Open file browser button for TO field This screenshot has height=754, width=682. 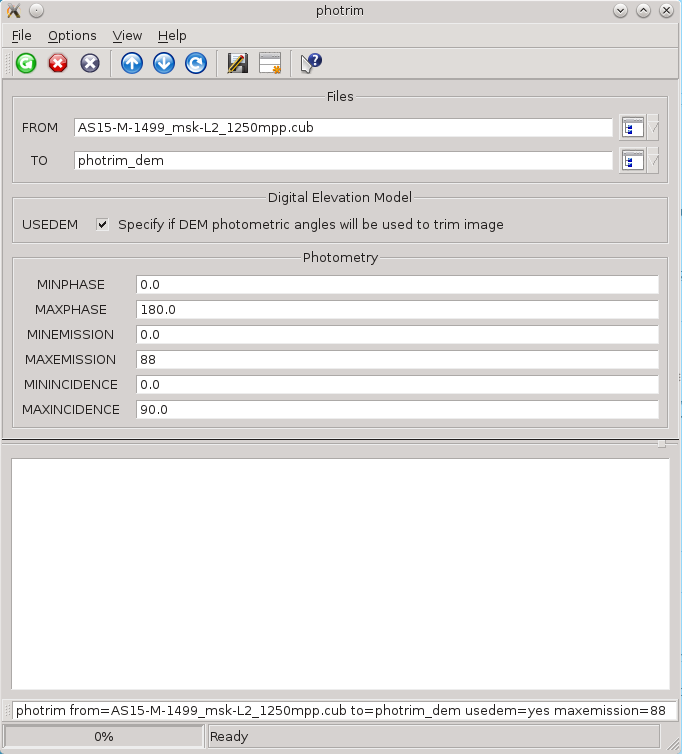tap(632, 161)
